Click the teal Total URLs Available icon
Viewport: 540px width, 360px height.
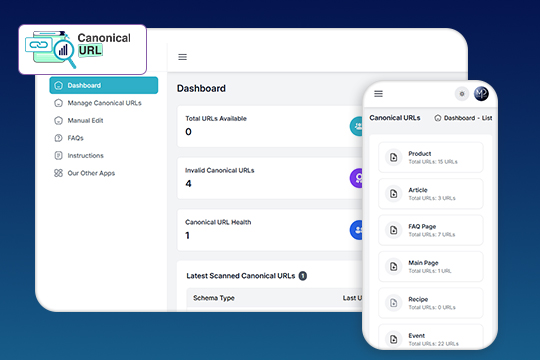357,126
